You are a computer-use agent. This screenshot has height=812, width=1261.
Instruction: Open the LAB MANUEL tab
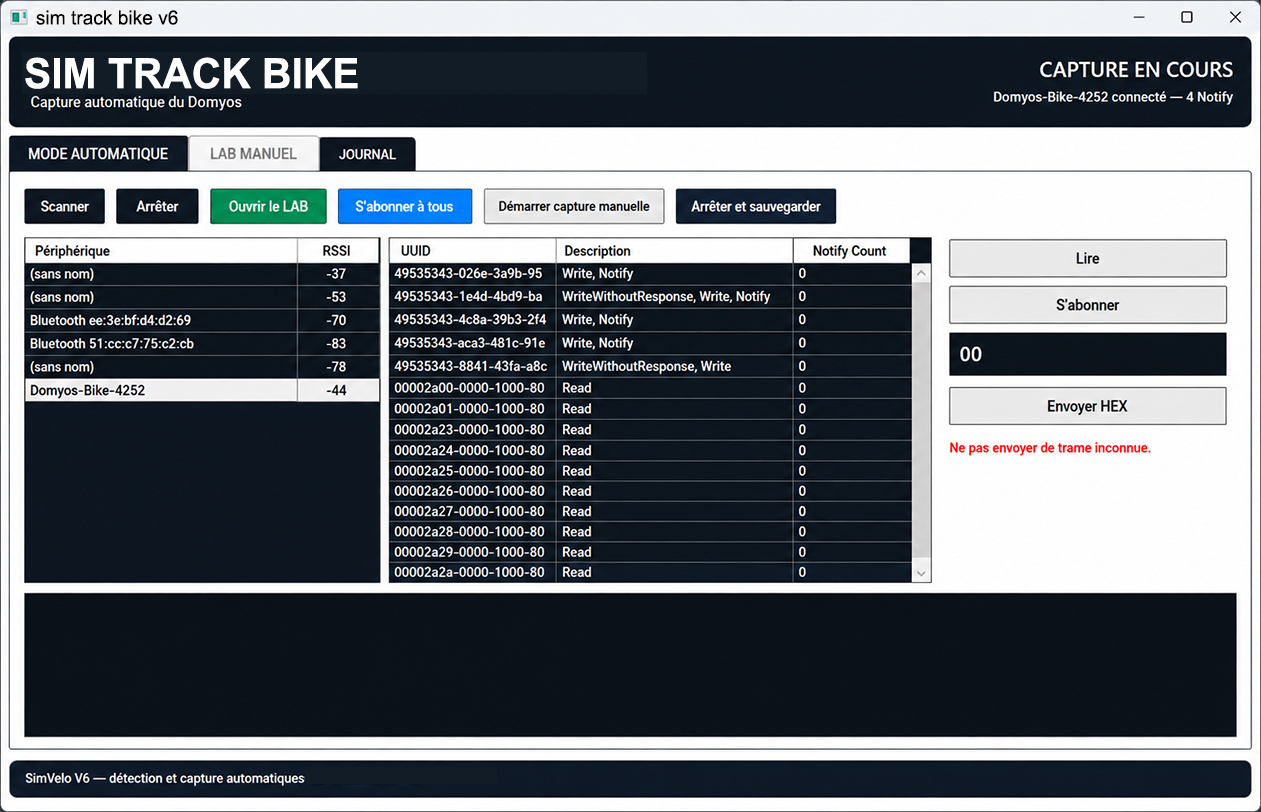pos(253,154)
